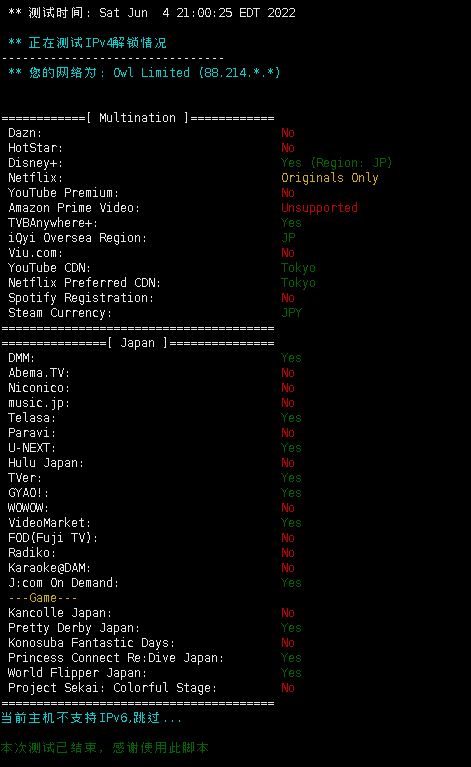This screenshot has width=471, height=767.
Task: Select the Karaoke@DAM label
Action: [x=49, y=568]
